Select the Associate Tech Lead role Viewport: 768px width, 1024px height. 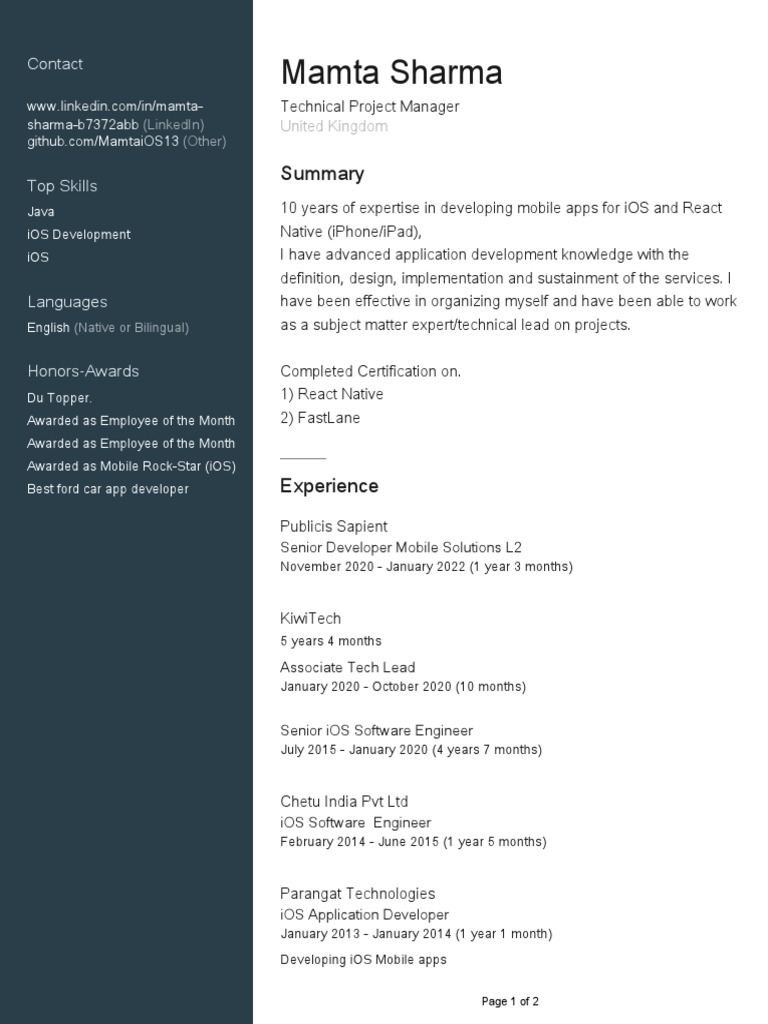tap(347, 667)
